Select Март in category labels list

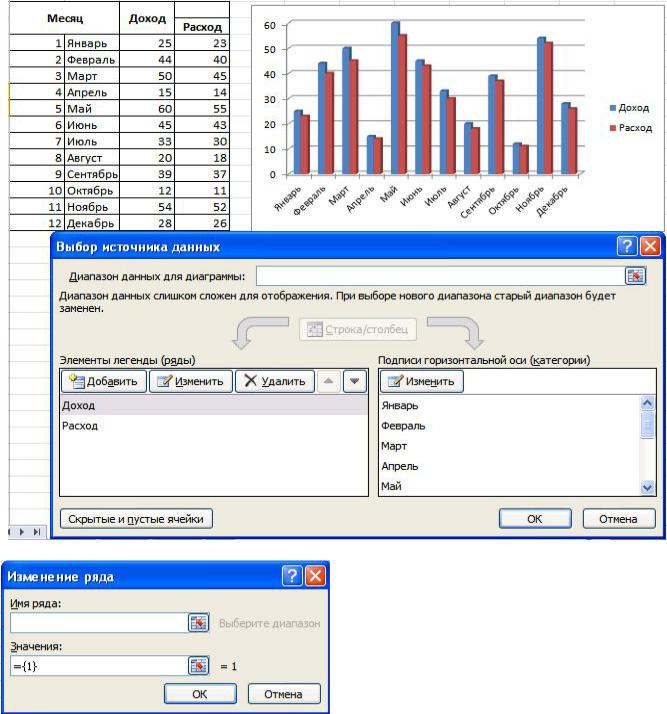[509, 446]
